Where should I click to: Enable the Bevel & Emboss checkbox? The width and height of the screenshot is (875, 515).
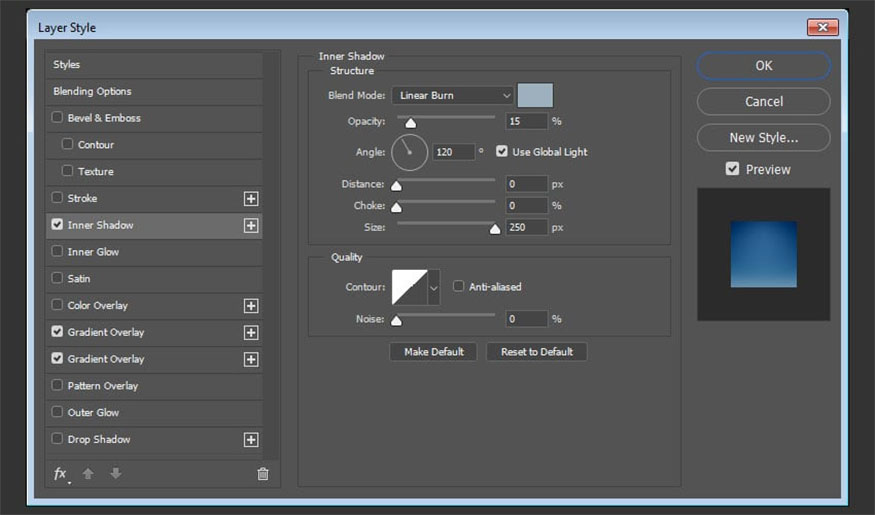(x=57, y=118)
